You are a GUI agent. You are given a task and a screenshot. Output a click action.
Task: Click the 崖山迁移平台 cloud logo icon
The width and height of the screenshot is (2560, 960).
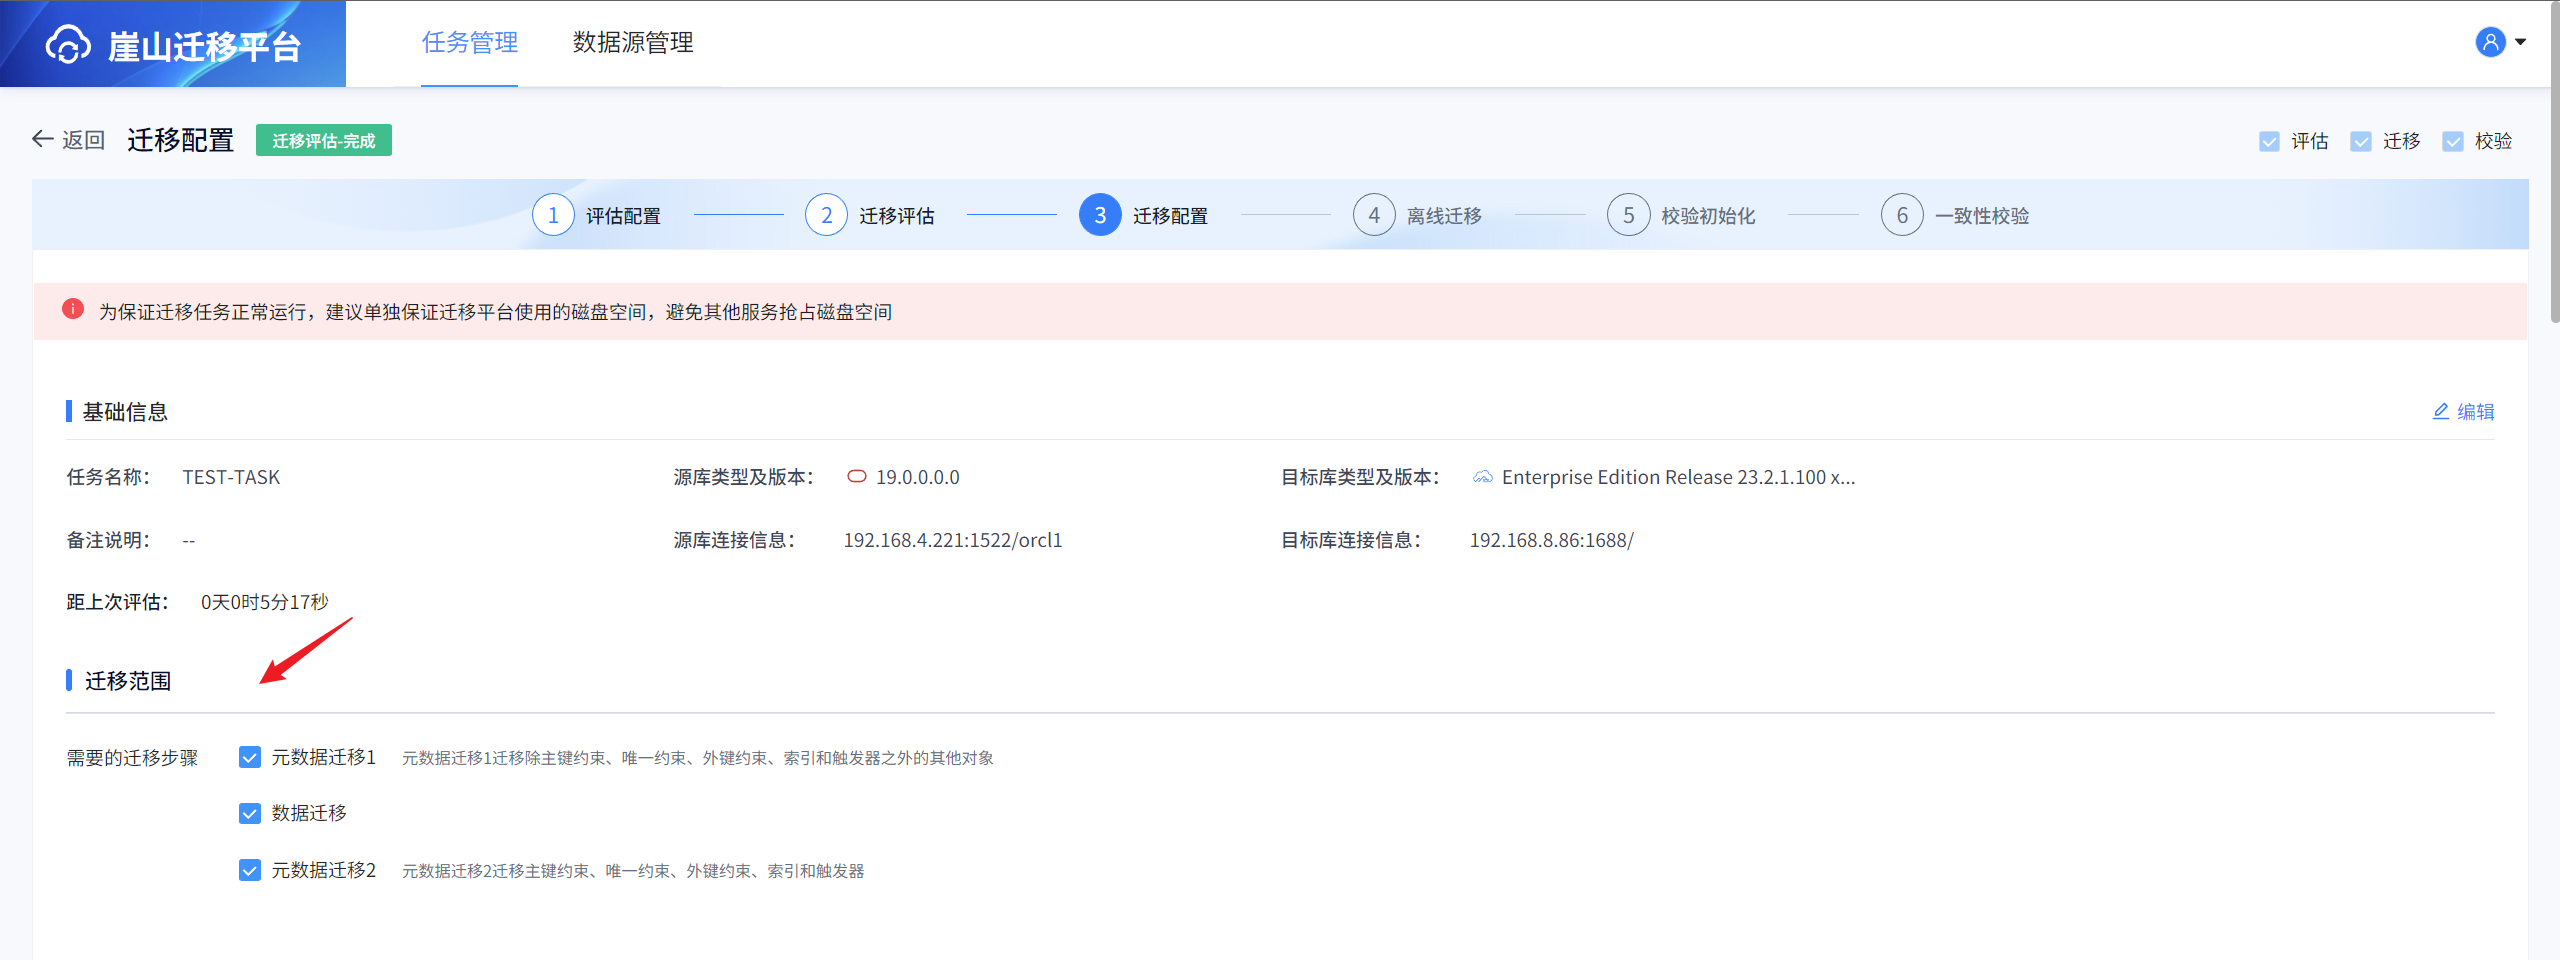tap(68, 45)
